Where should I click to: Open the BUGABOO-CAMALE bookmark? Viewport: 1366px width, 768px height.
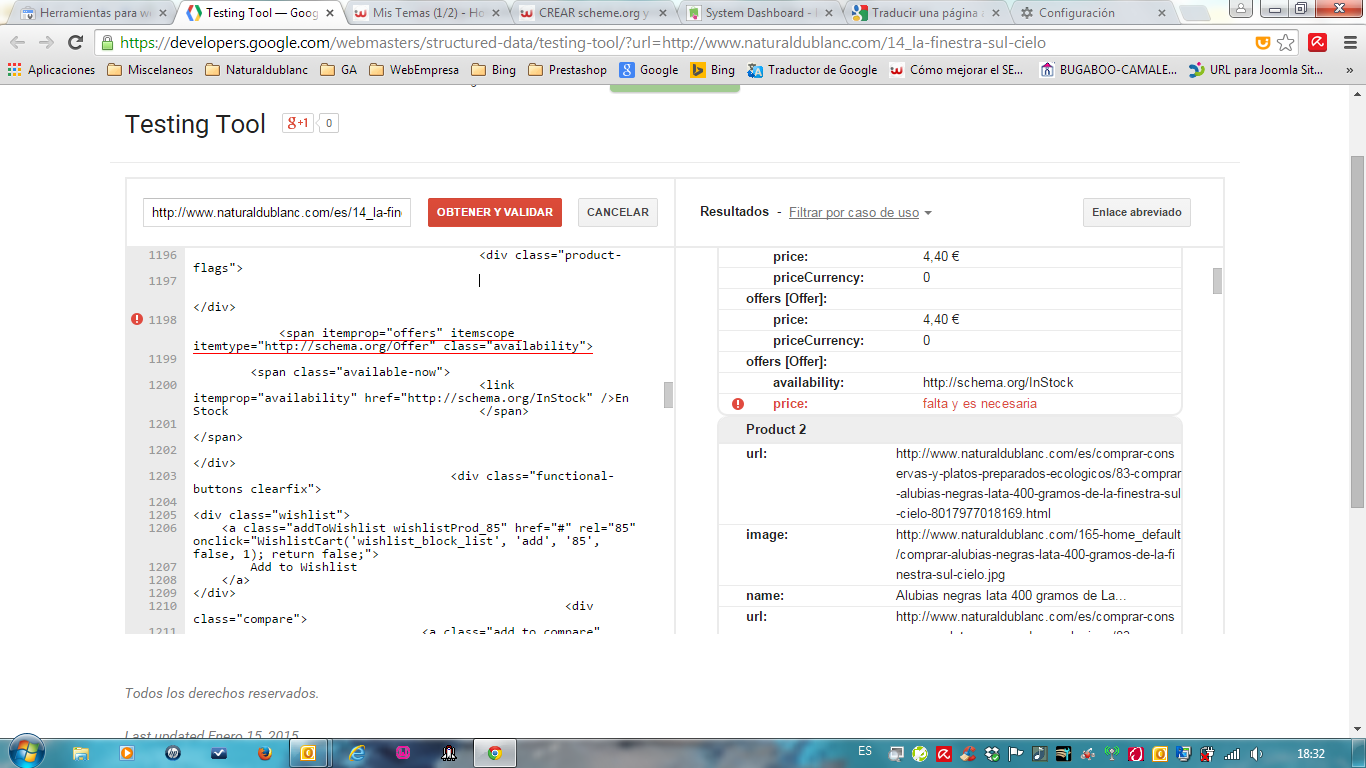(x=1109, y=70)
